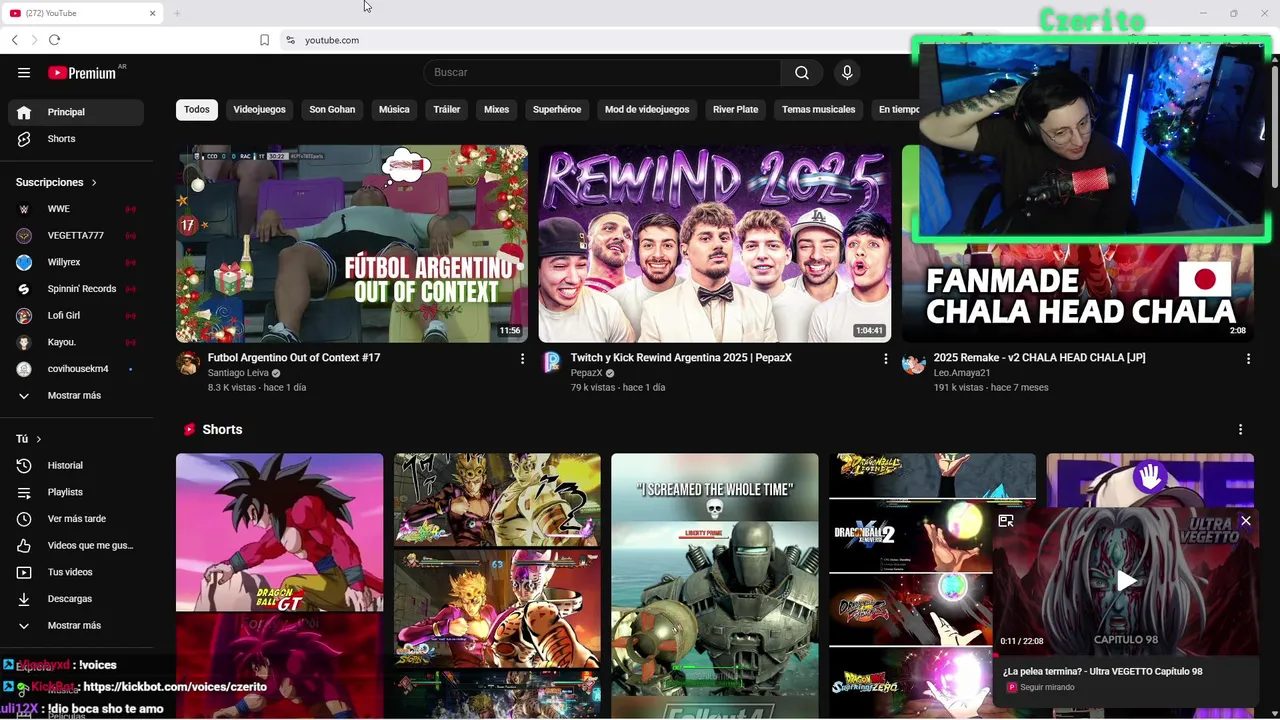Switch to the YouTube browser tab
The height and width of the screenshot is (720, 1280).
[x=82, y=13]
